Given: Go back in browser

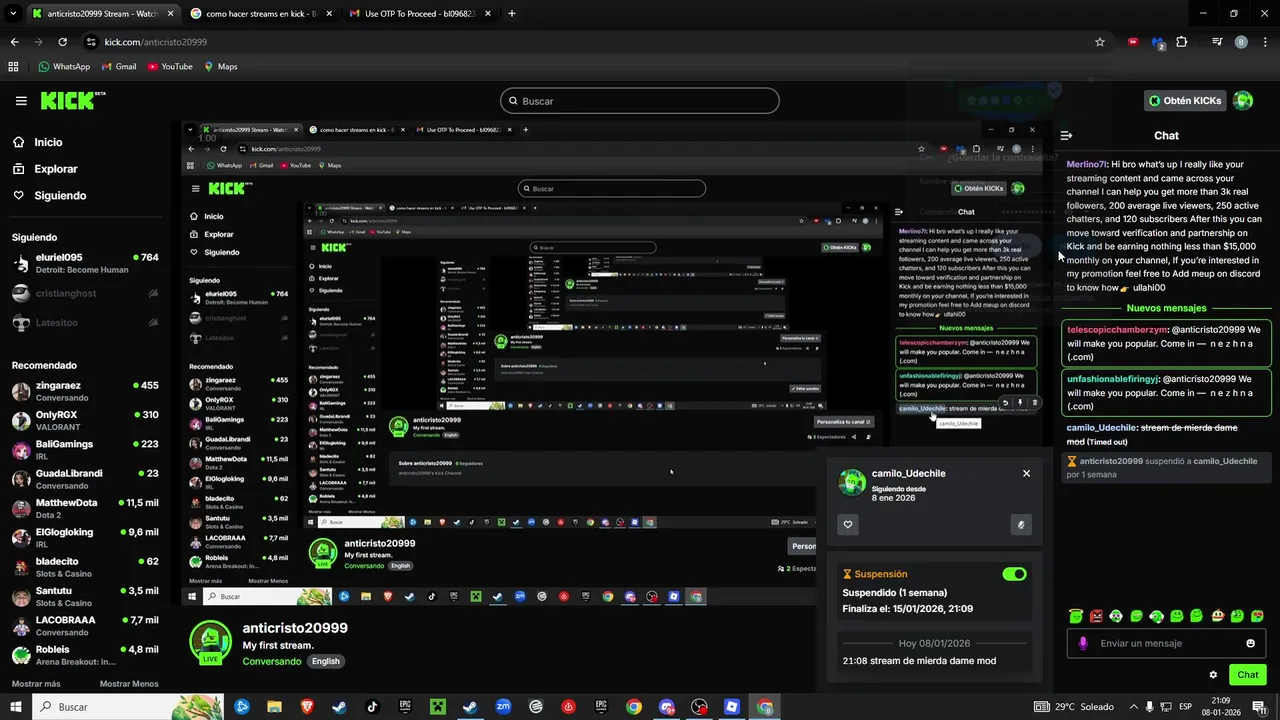Looking at the screenshot, I should pos(14,42).
